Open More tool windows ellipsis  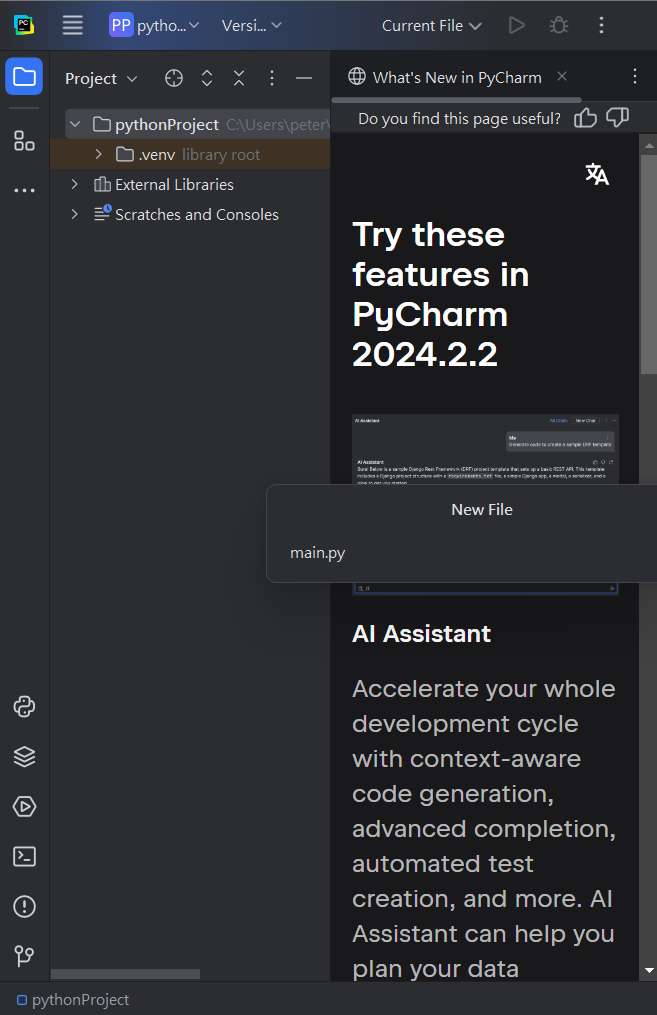(25, 190)
